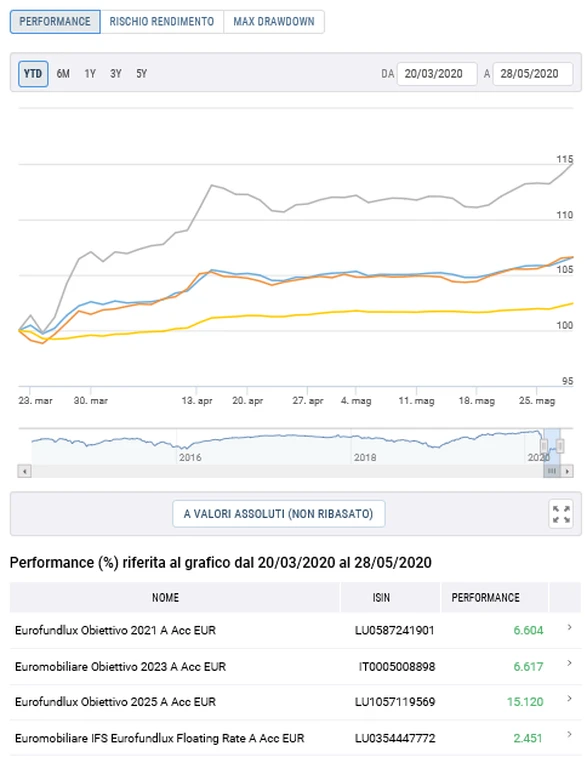This screenshot has height=763, width=587.
Task: Open Euromobiliare Obiettivo 2023 A Acc EUR
Action: (120, 667)
